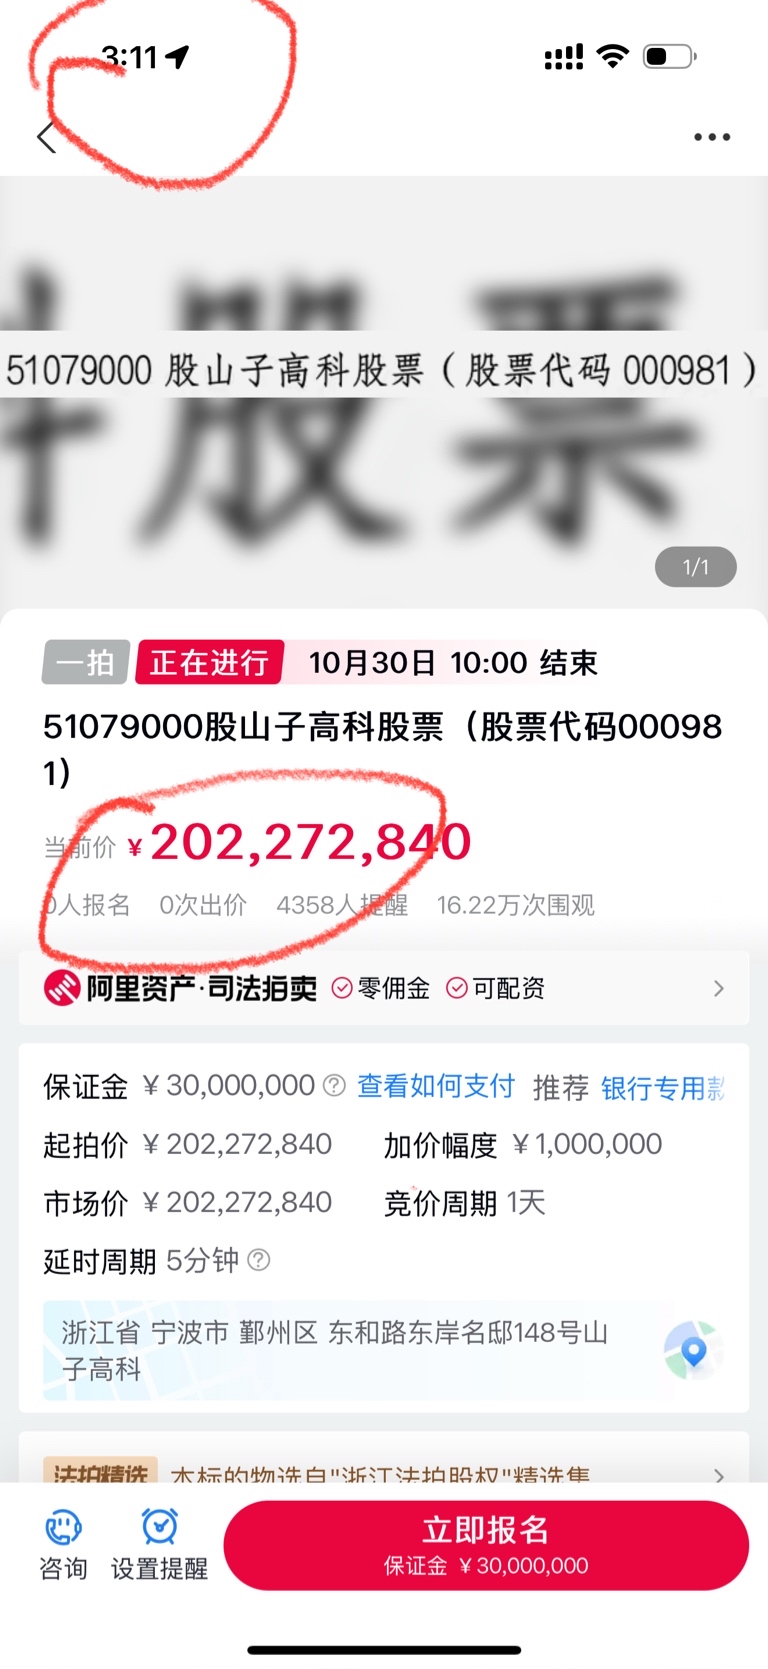Open the 查看如何支付 link
This screenshot has height=1669, width=768.
[x=436, y=1086]
